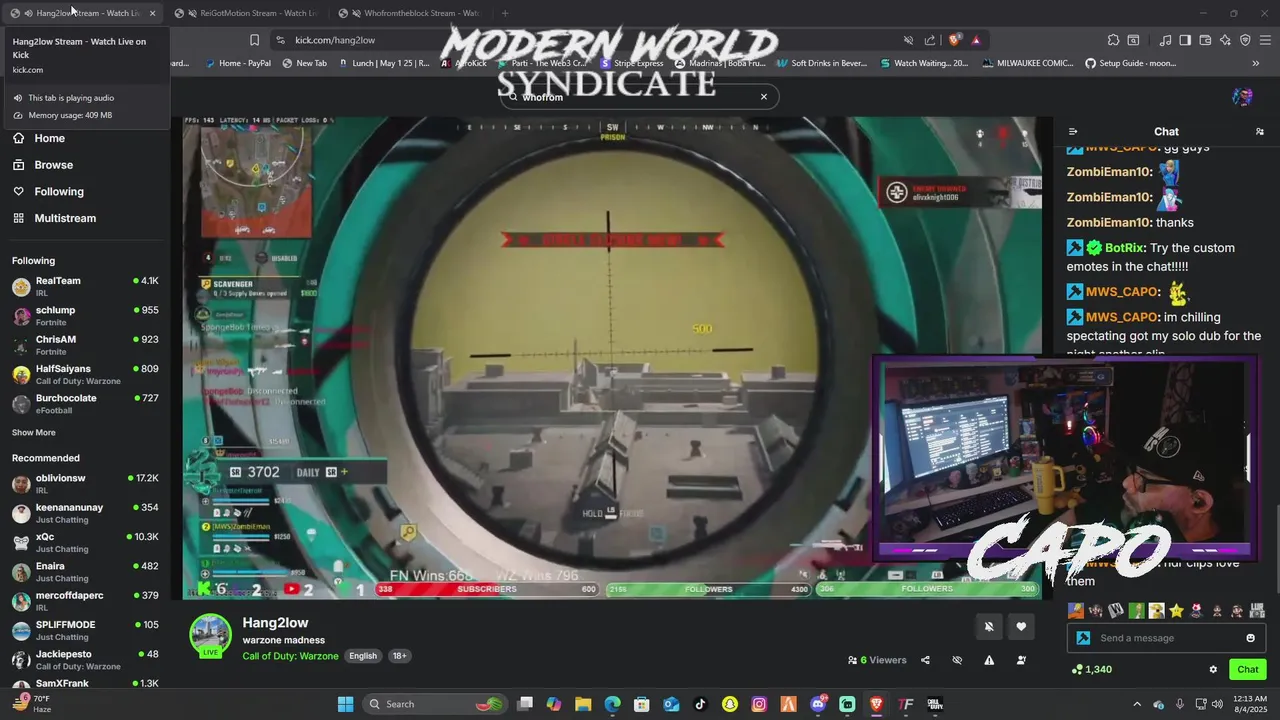Open the Burchocolate followed channel
This screenshot has height=720, width=1280.
[x=85, y=404]
